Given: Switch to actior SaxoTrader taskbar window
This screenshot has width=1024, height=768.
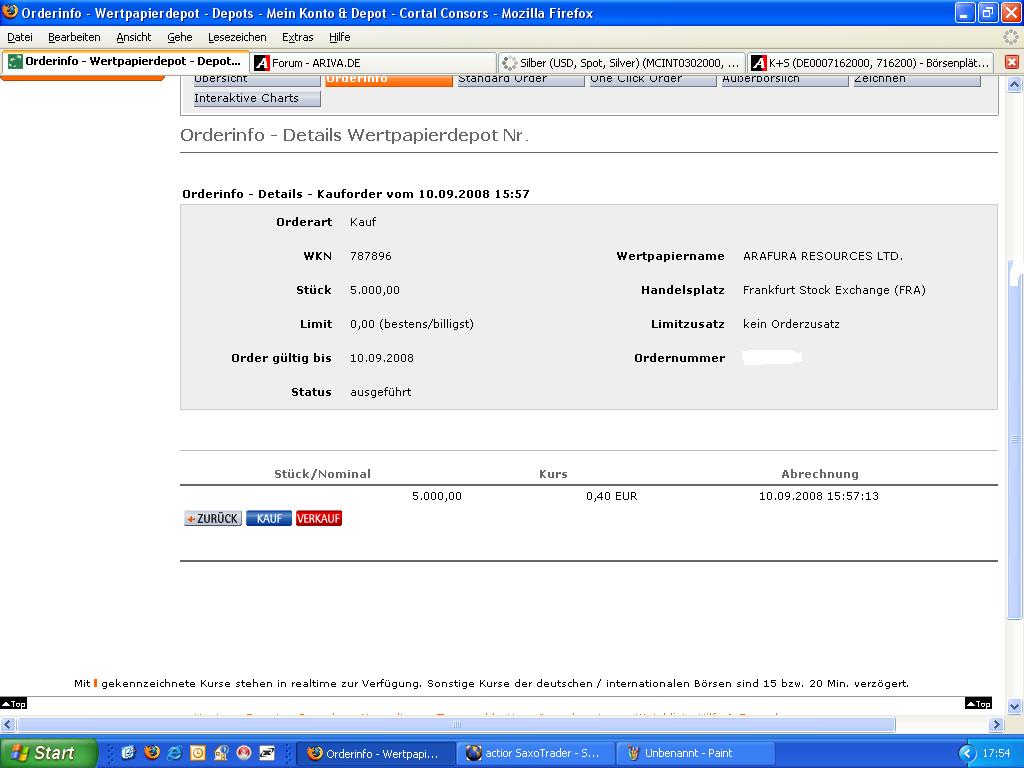Looking at the screenshot, I should click(536, 753).
